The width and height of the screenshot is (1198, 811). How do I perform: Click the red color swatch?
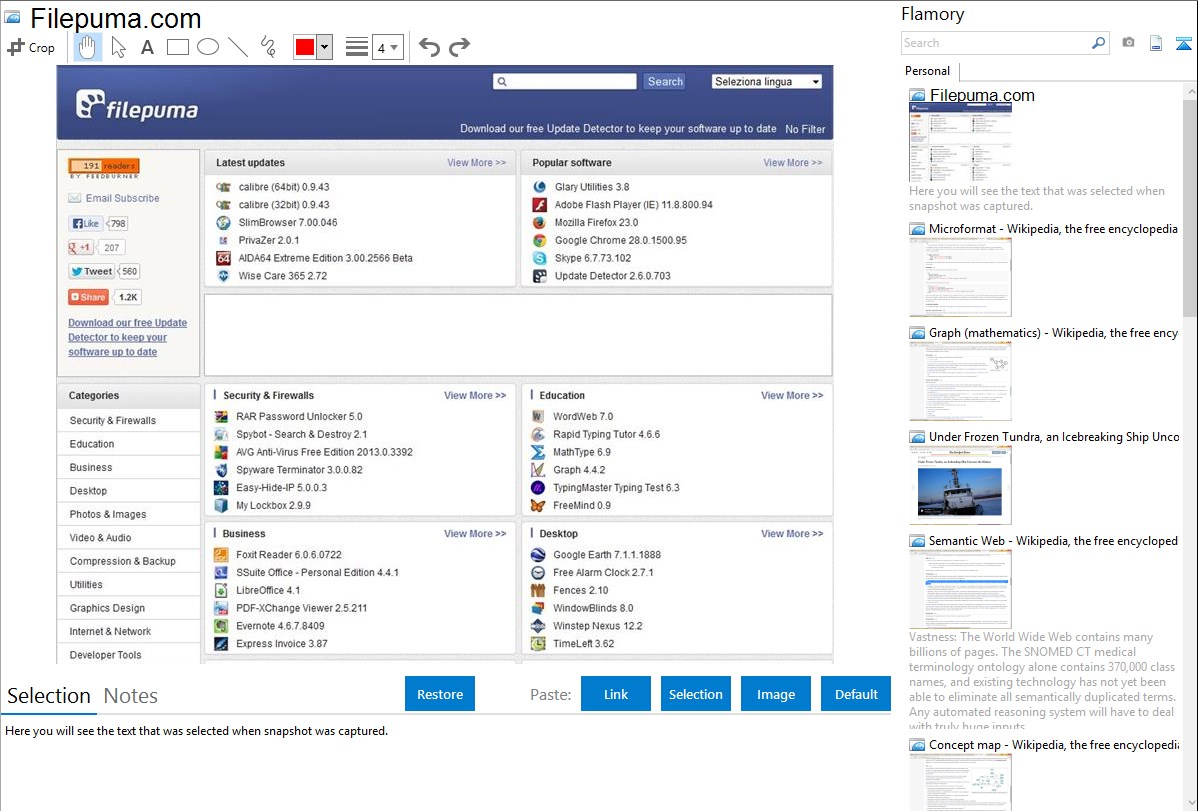305,47
